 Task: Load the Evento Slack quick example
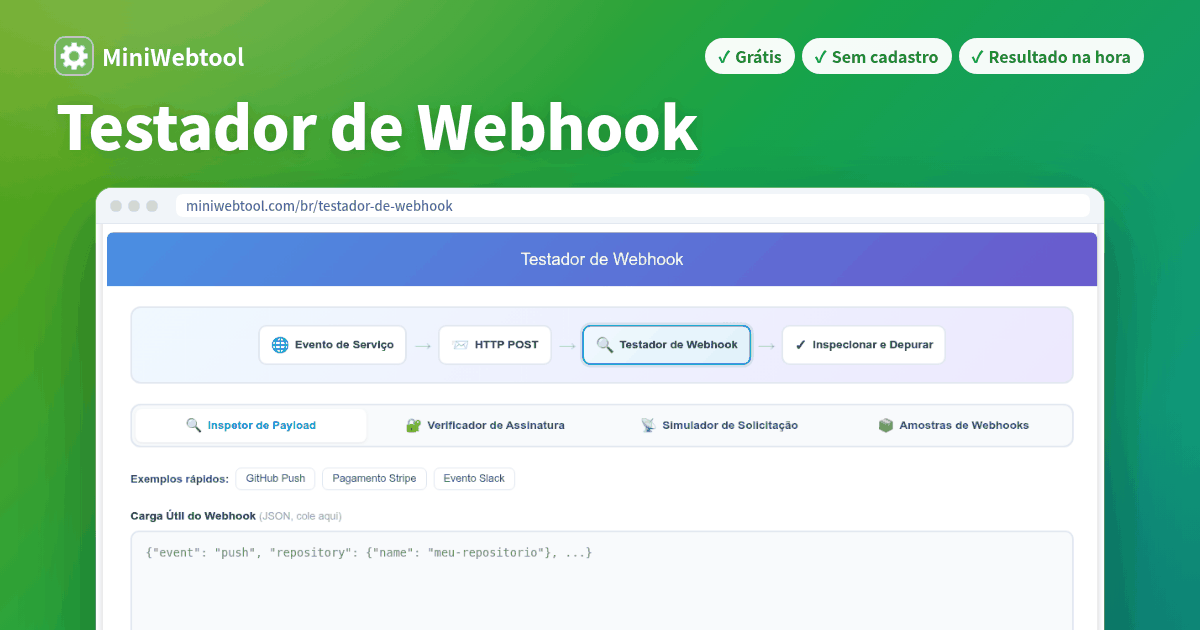click(x=474, y=479)
